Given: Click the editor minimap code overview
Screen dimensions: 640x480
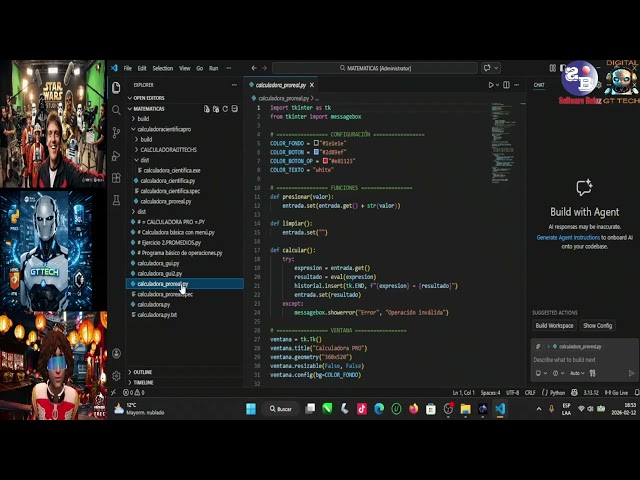Looking at the screenshot, I should 502,143.
